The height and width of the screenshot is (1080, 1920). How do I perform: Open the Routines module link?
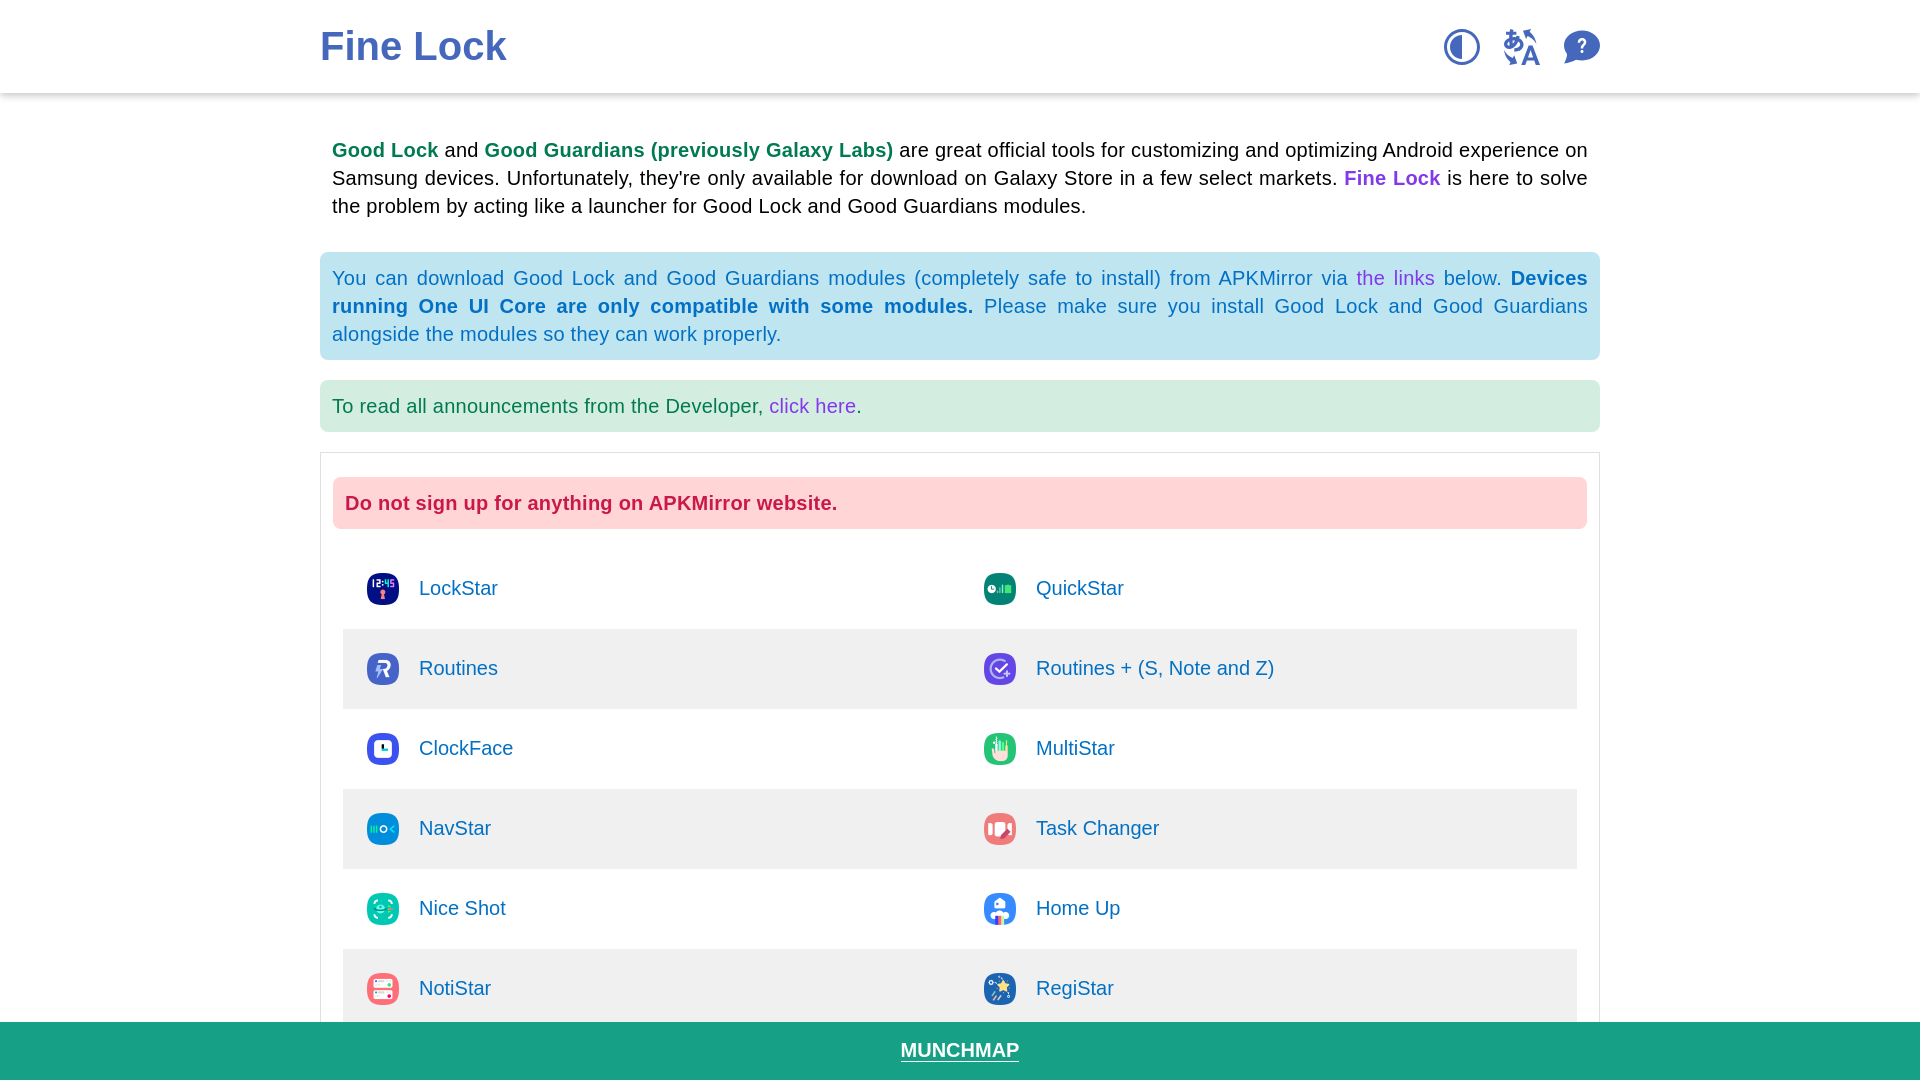pyautogui.click(x=458, y=668)
